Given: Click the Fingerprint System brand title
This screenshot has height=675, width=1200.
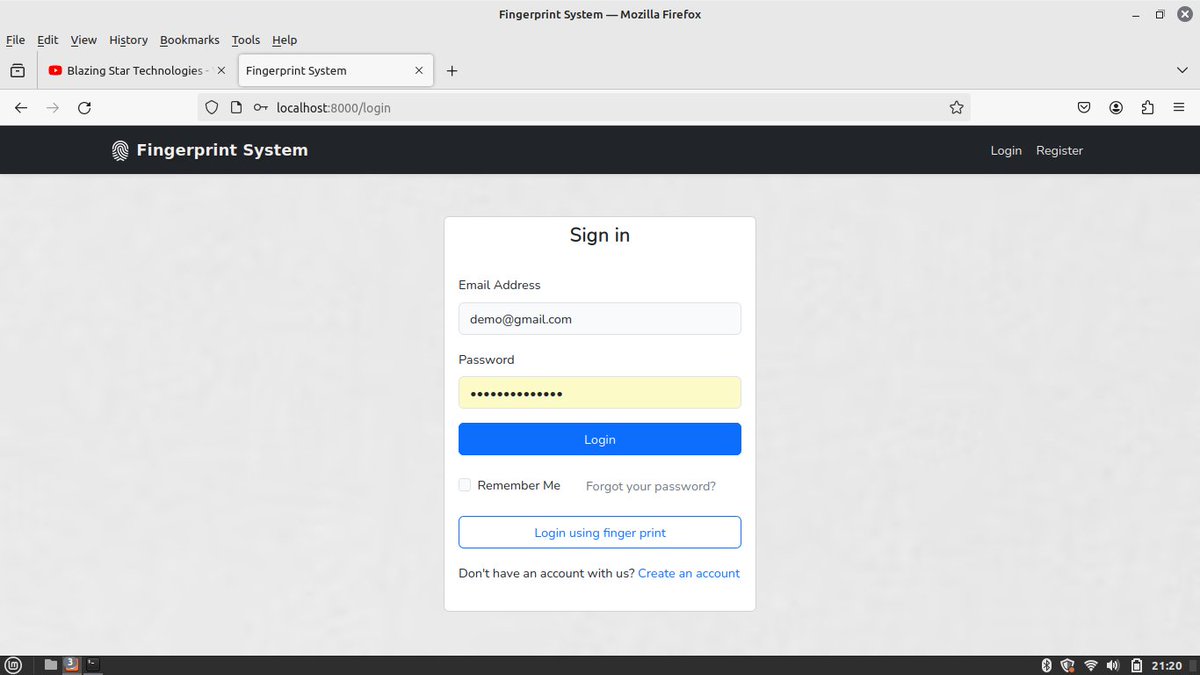Looking at the screenshot, I should [222, 151].
